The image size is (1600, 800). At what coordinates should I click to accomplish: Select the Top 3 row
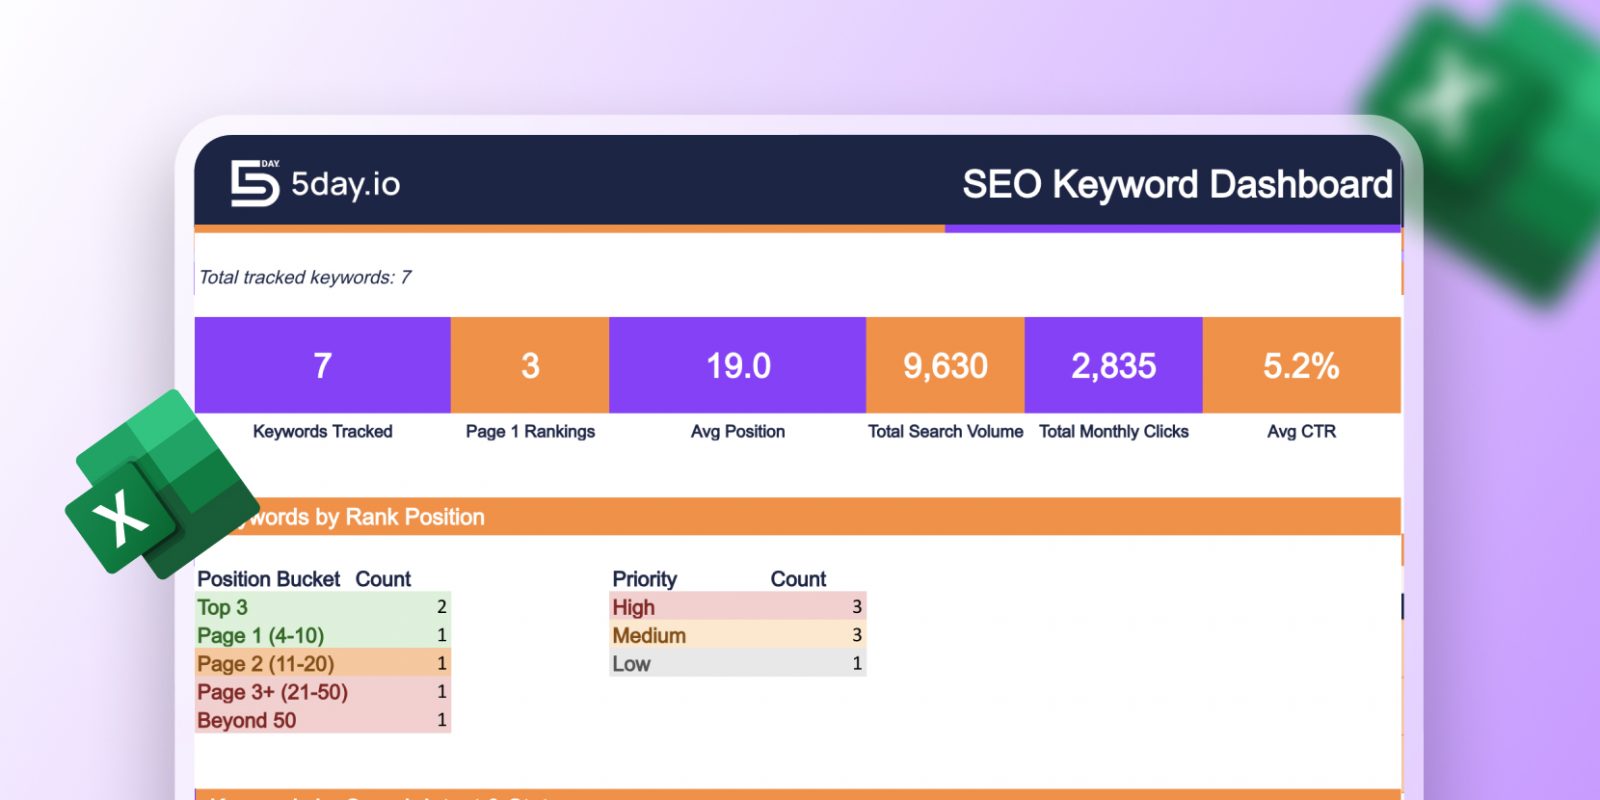[323, 607]
